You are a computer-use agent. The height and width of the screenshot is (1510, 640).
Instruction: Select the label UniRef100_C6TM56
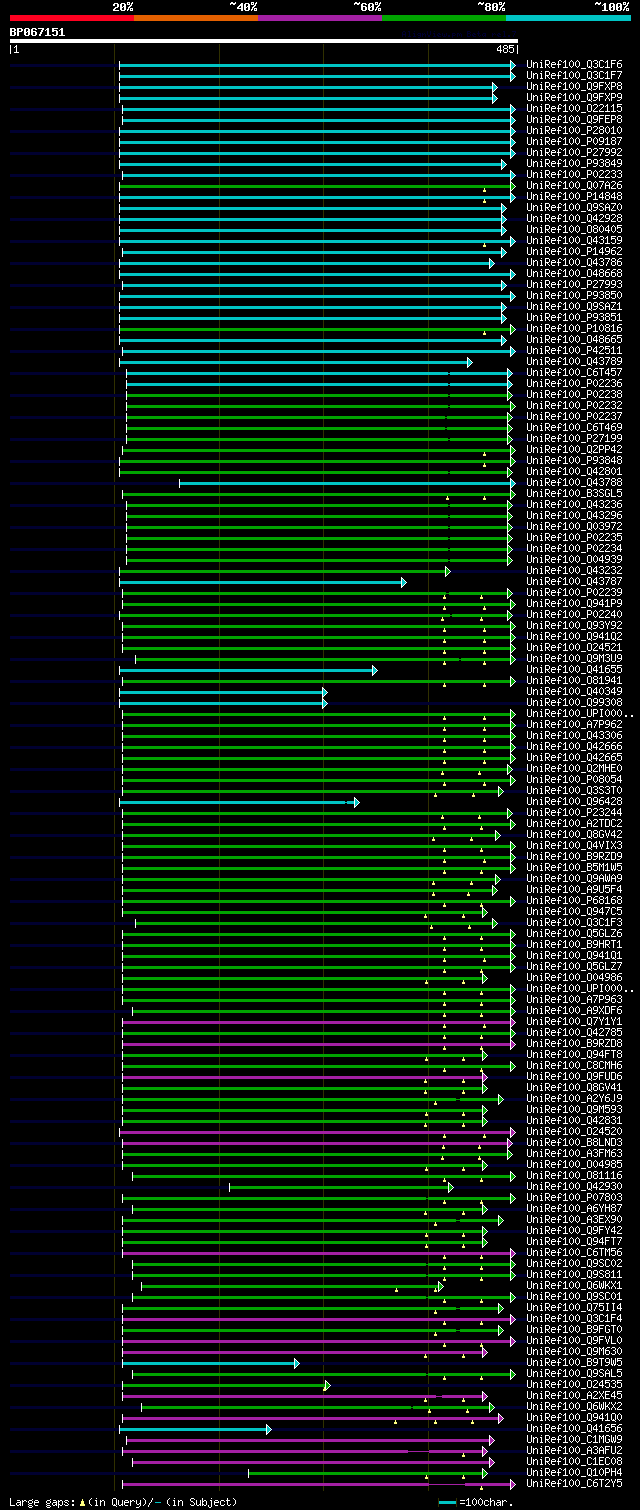575,1253
